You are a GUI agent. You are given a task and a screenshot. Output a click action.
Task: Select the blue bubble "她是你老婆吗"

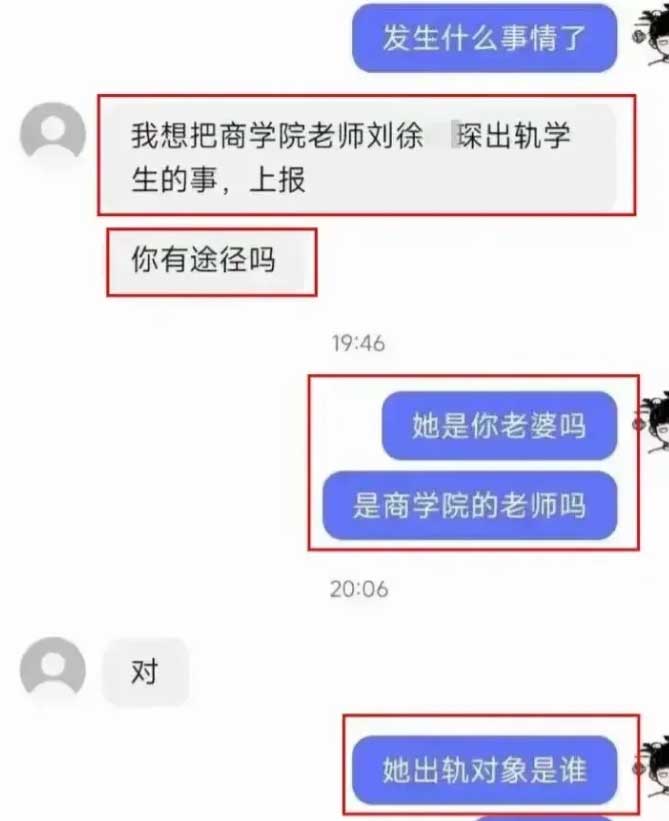click(499, 425)
